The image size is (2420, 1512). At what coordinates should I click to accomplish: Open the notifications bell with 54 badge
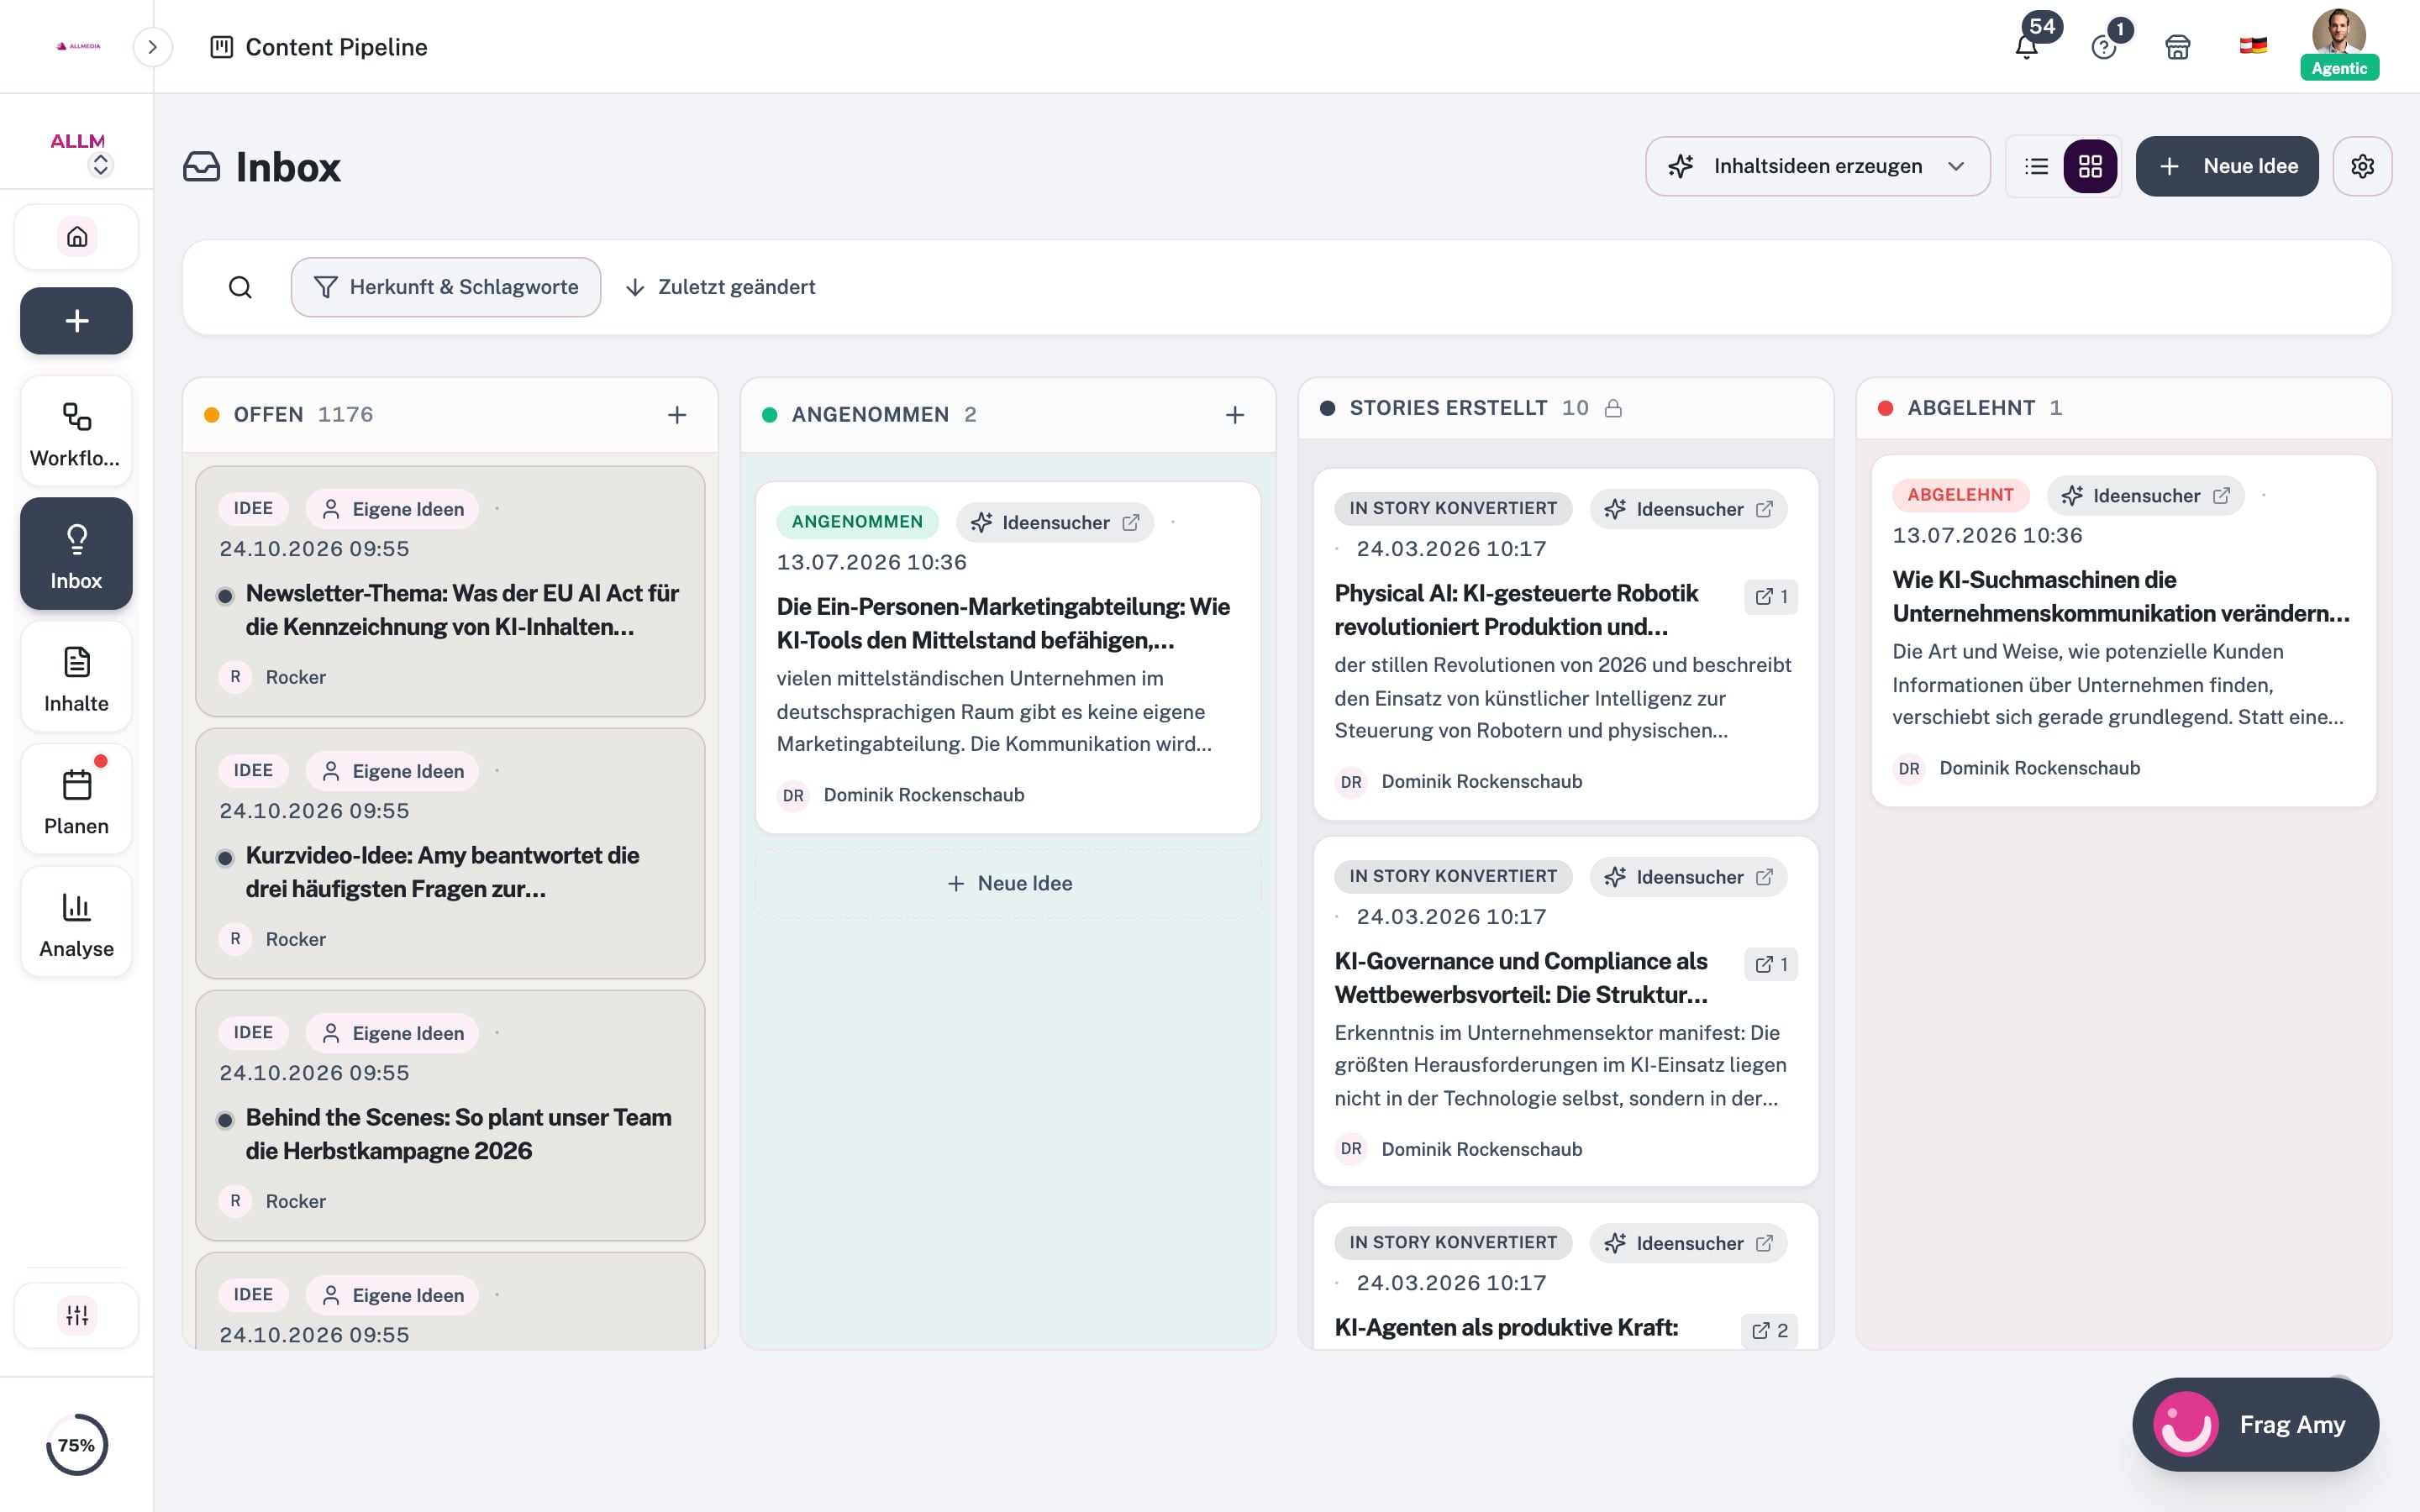(x=2027, y=46)
